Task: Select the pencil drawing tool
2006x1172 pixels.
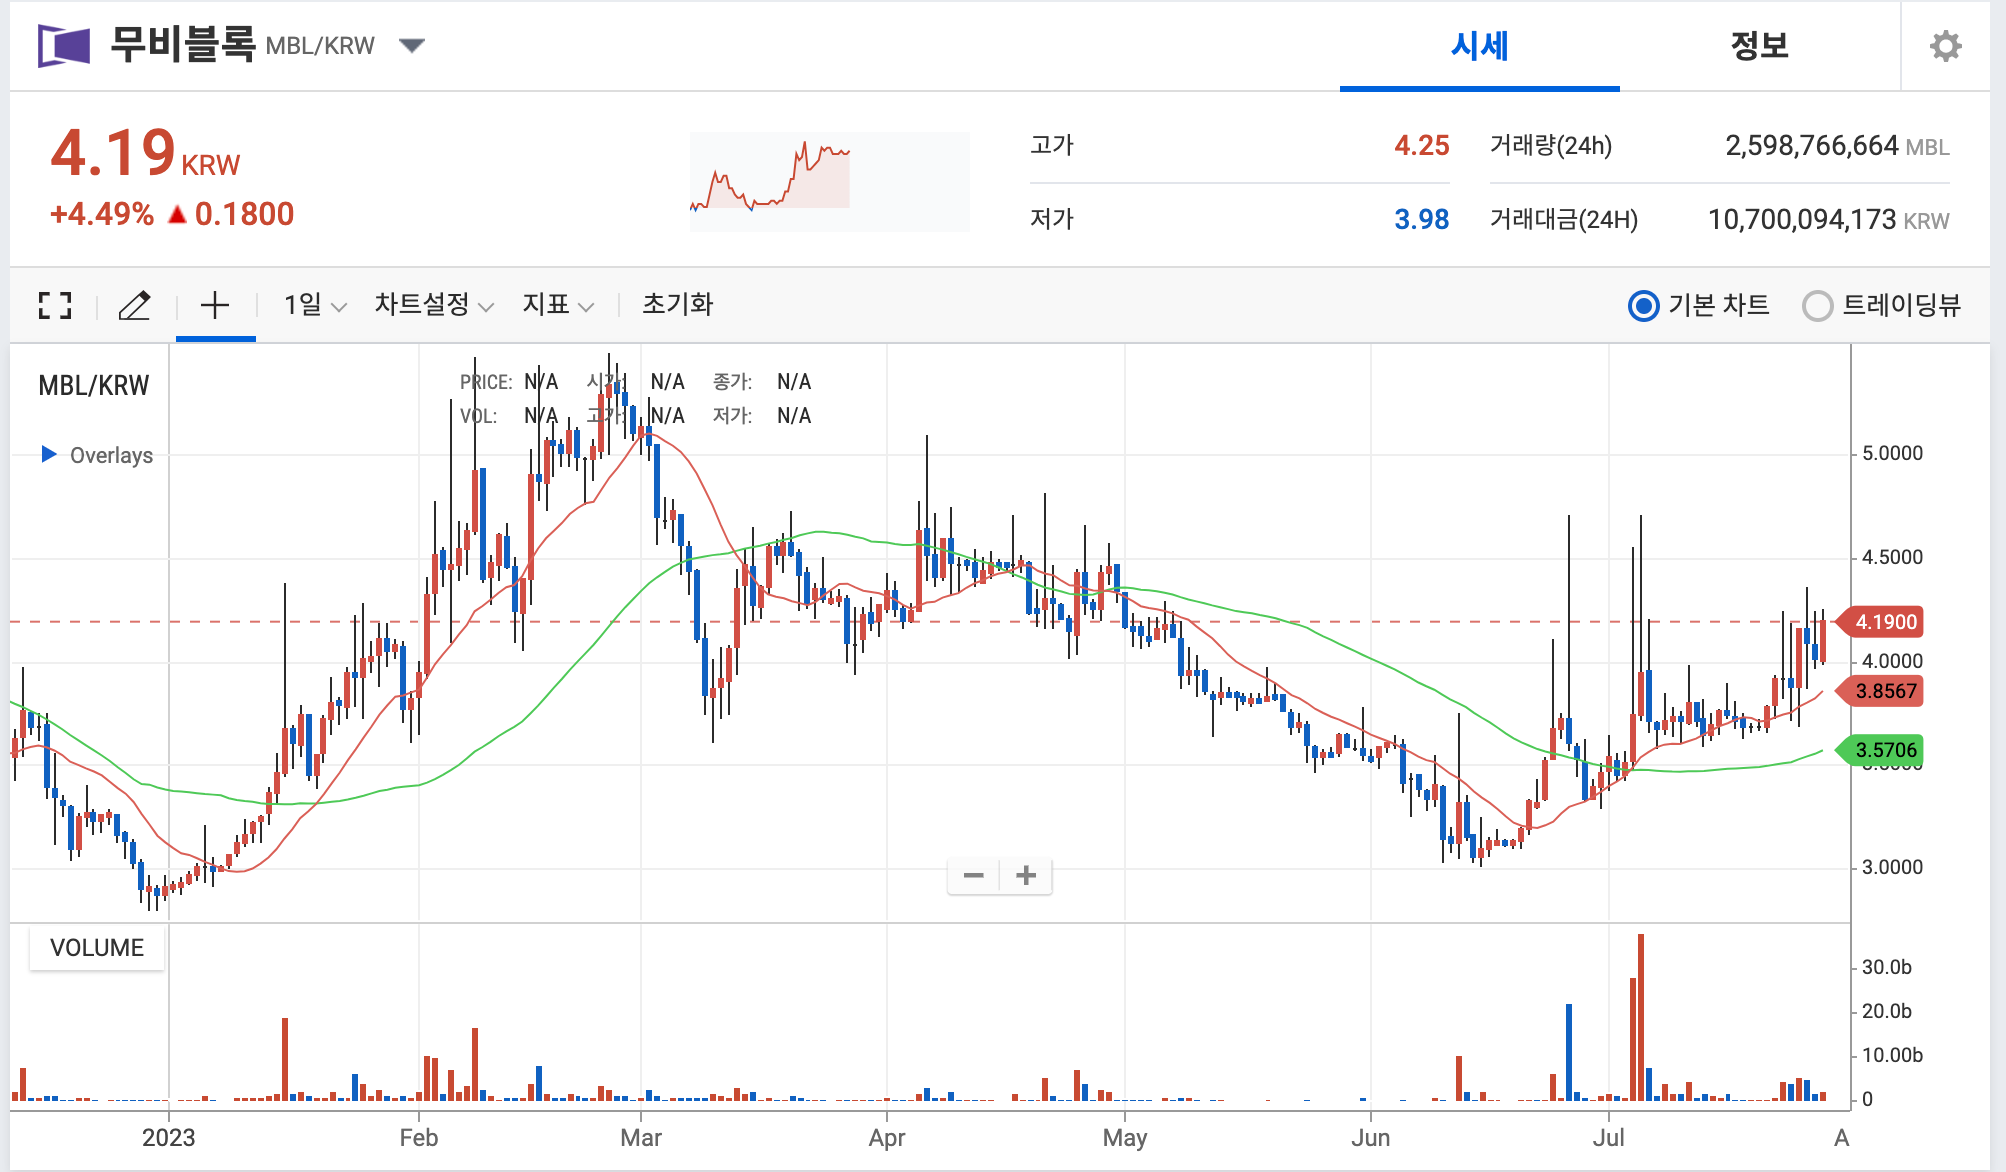Action: click(x=135, y=305)
